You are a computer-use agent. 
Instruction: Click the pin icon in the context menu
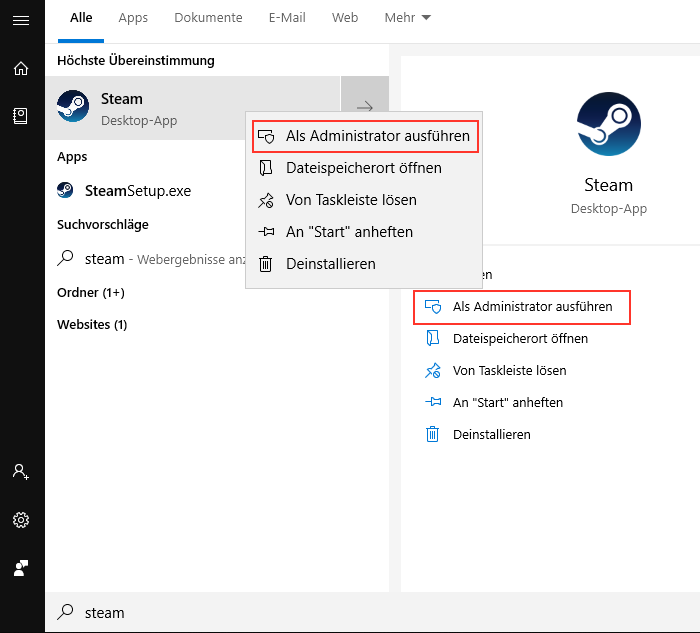(x=266, y=232)
